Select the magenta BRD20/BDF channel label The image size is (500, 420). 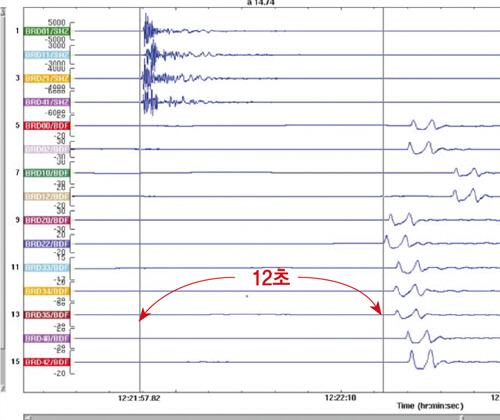tap(47, 220)
